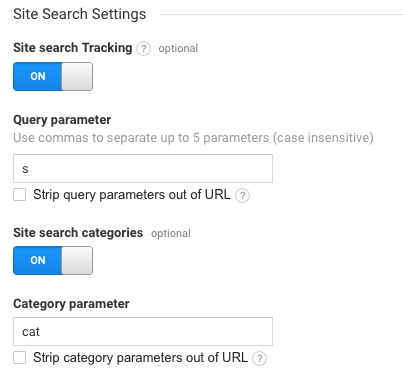Click help icon beside Strip query parameters
Viewport: 403px width, 383px height.
[242, 195]
